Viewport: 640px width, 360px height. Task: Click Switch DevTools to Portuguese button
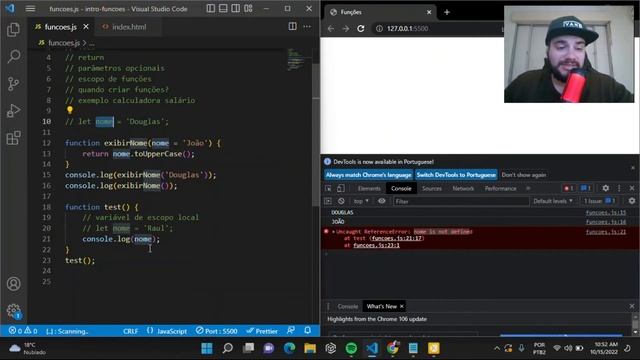[x=456, y=175]
